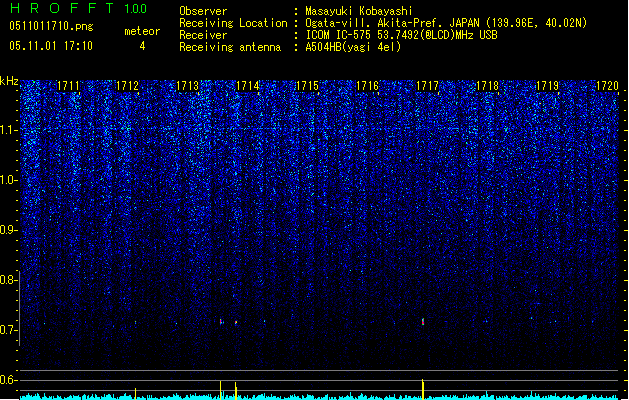Click observer name Masayuki Kobayashi
Screen dimensions: 629x400
coord(359,11)
